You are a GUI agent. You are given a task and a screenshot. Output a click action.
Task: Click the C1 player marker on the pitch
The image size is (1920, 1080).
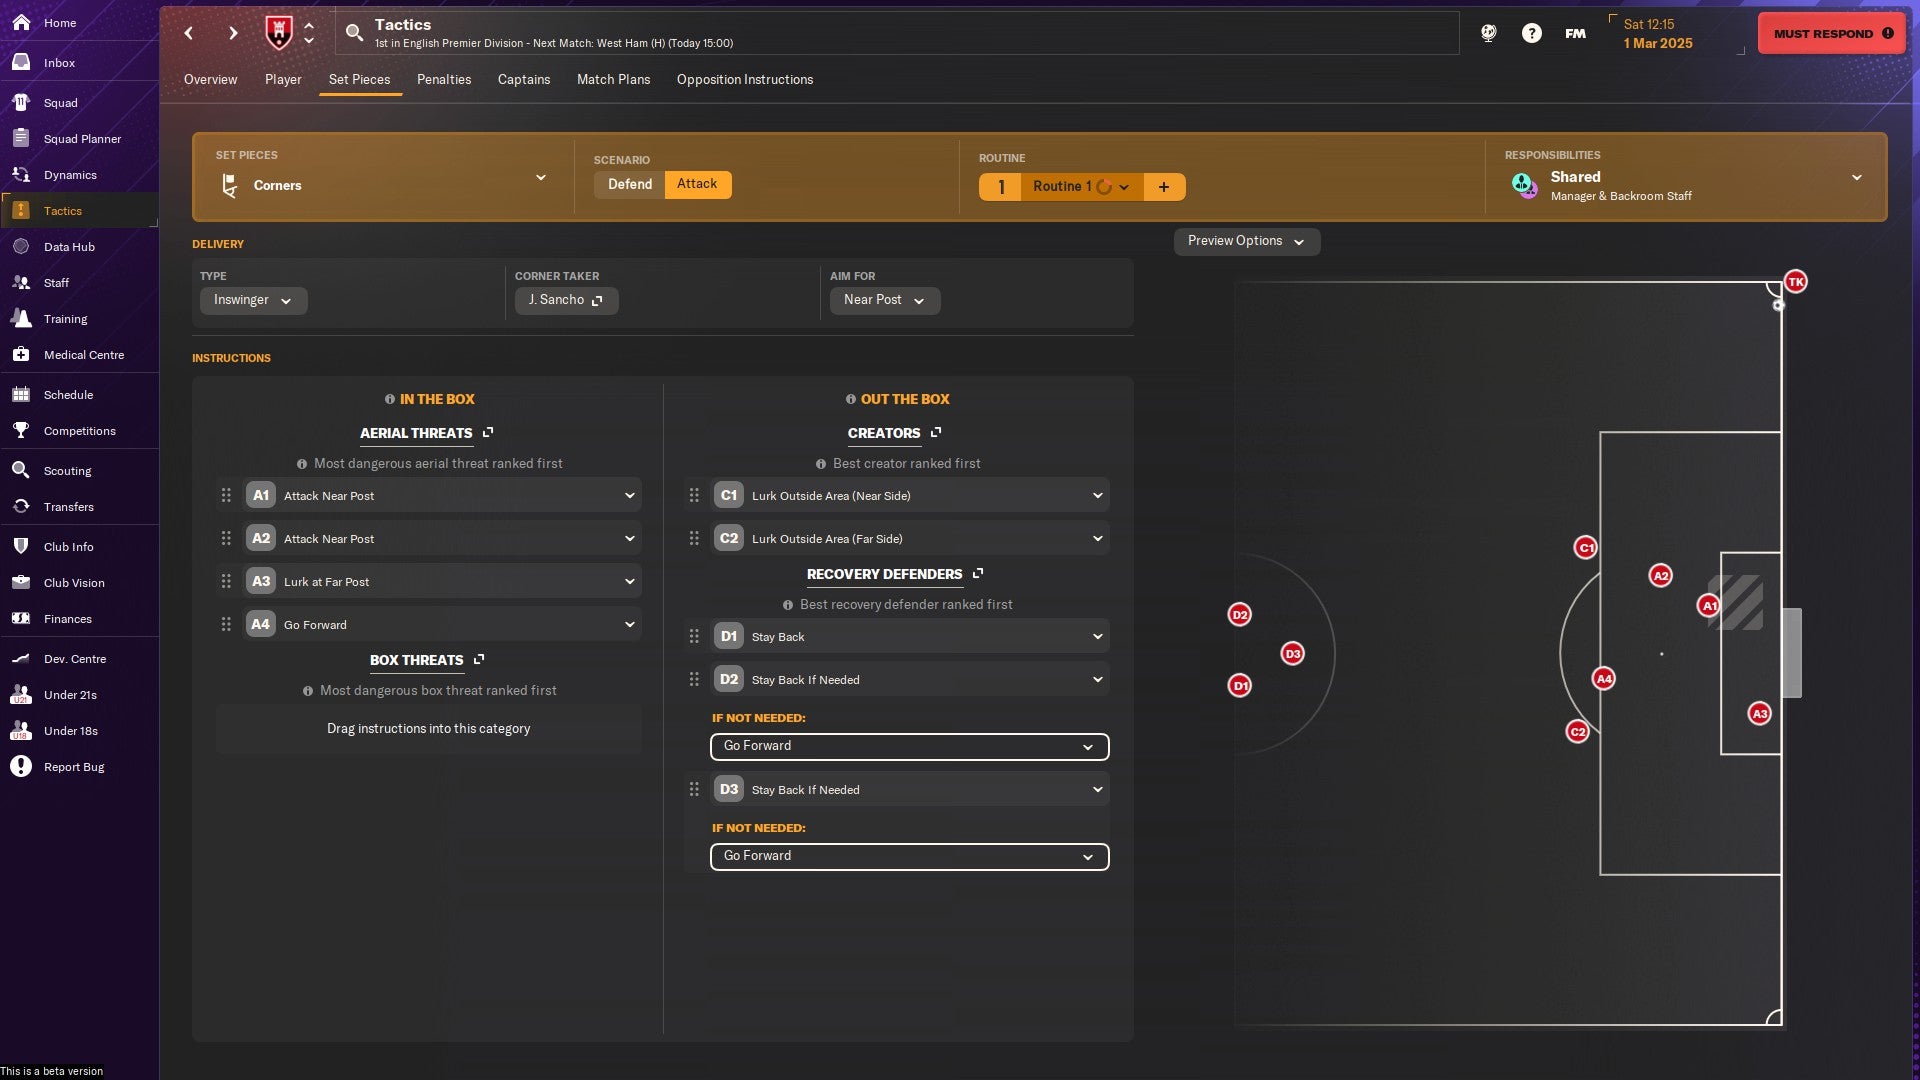pyautogui.click(x=1585, y=547)
